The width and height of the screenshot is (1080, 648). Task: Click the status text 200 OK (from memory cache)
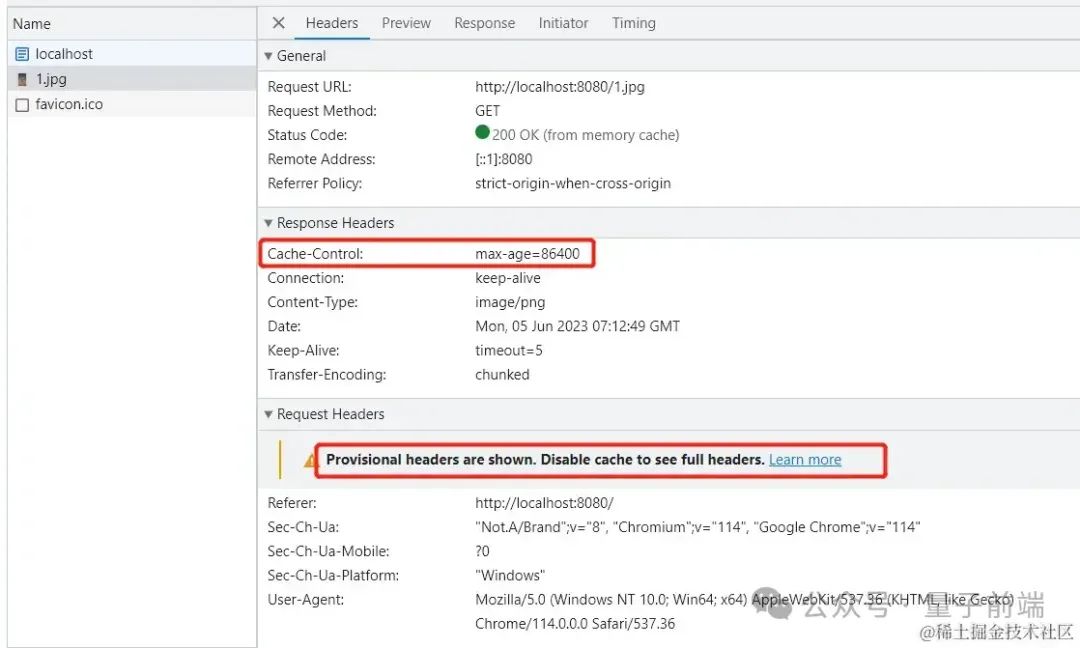585,135
